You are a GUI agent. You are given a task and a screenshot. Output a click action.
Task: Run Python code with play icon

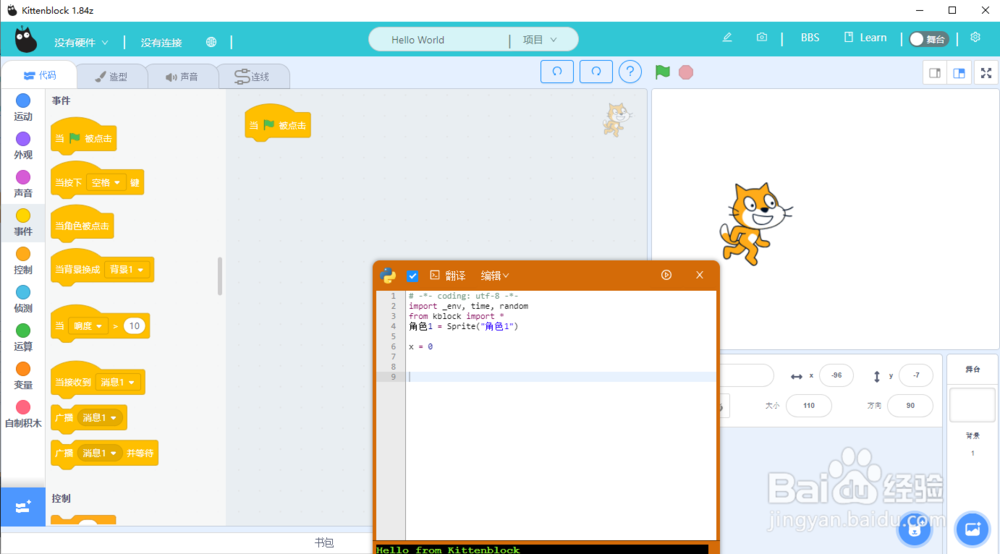point(666,275)
